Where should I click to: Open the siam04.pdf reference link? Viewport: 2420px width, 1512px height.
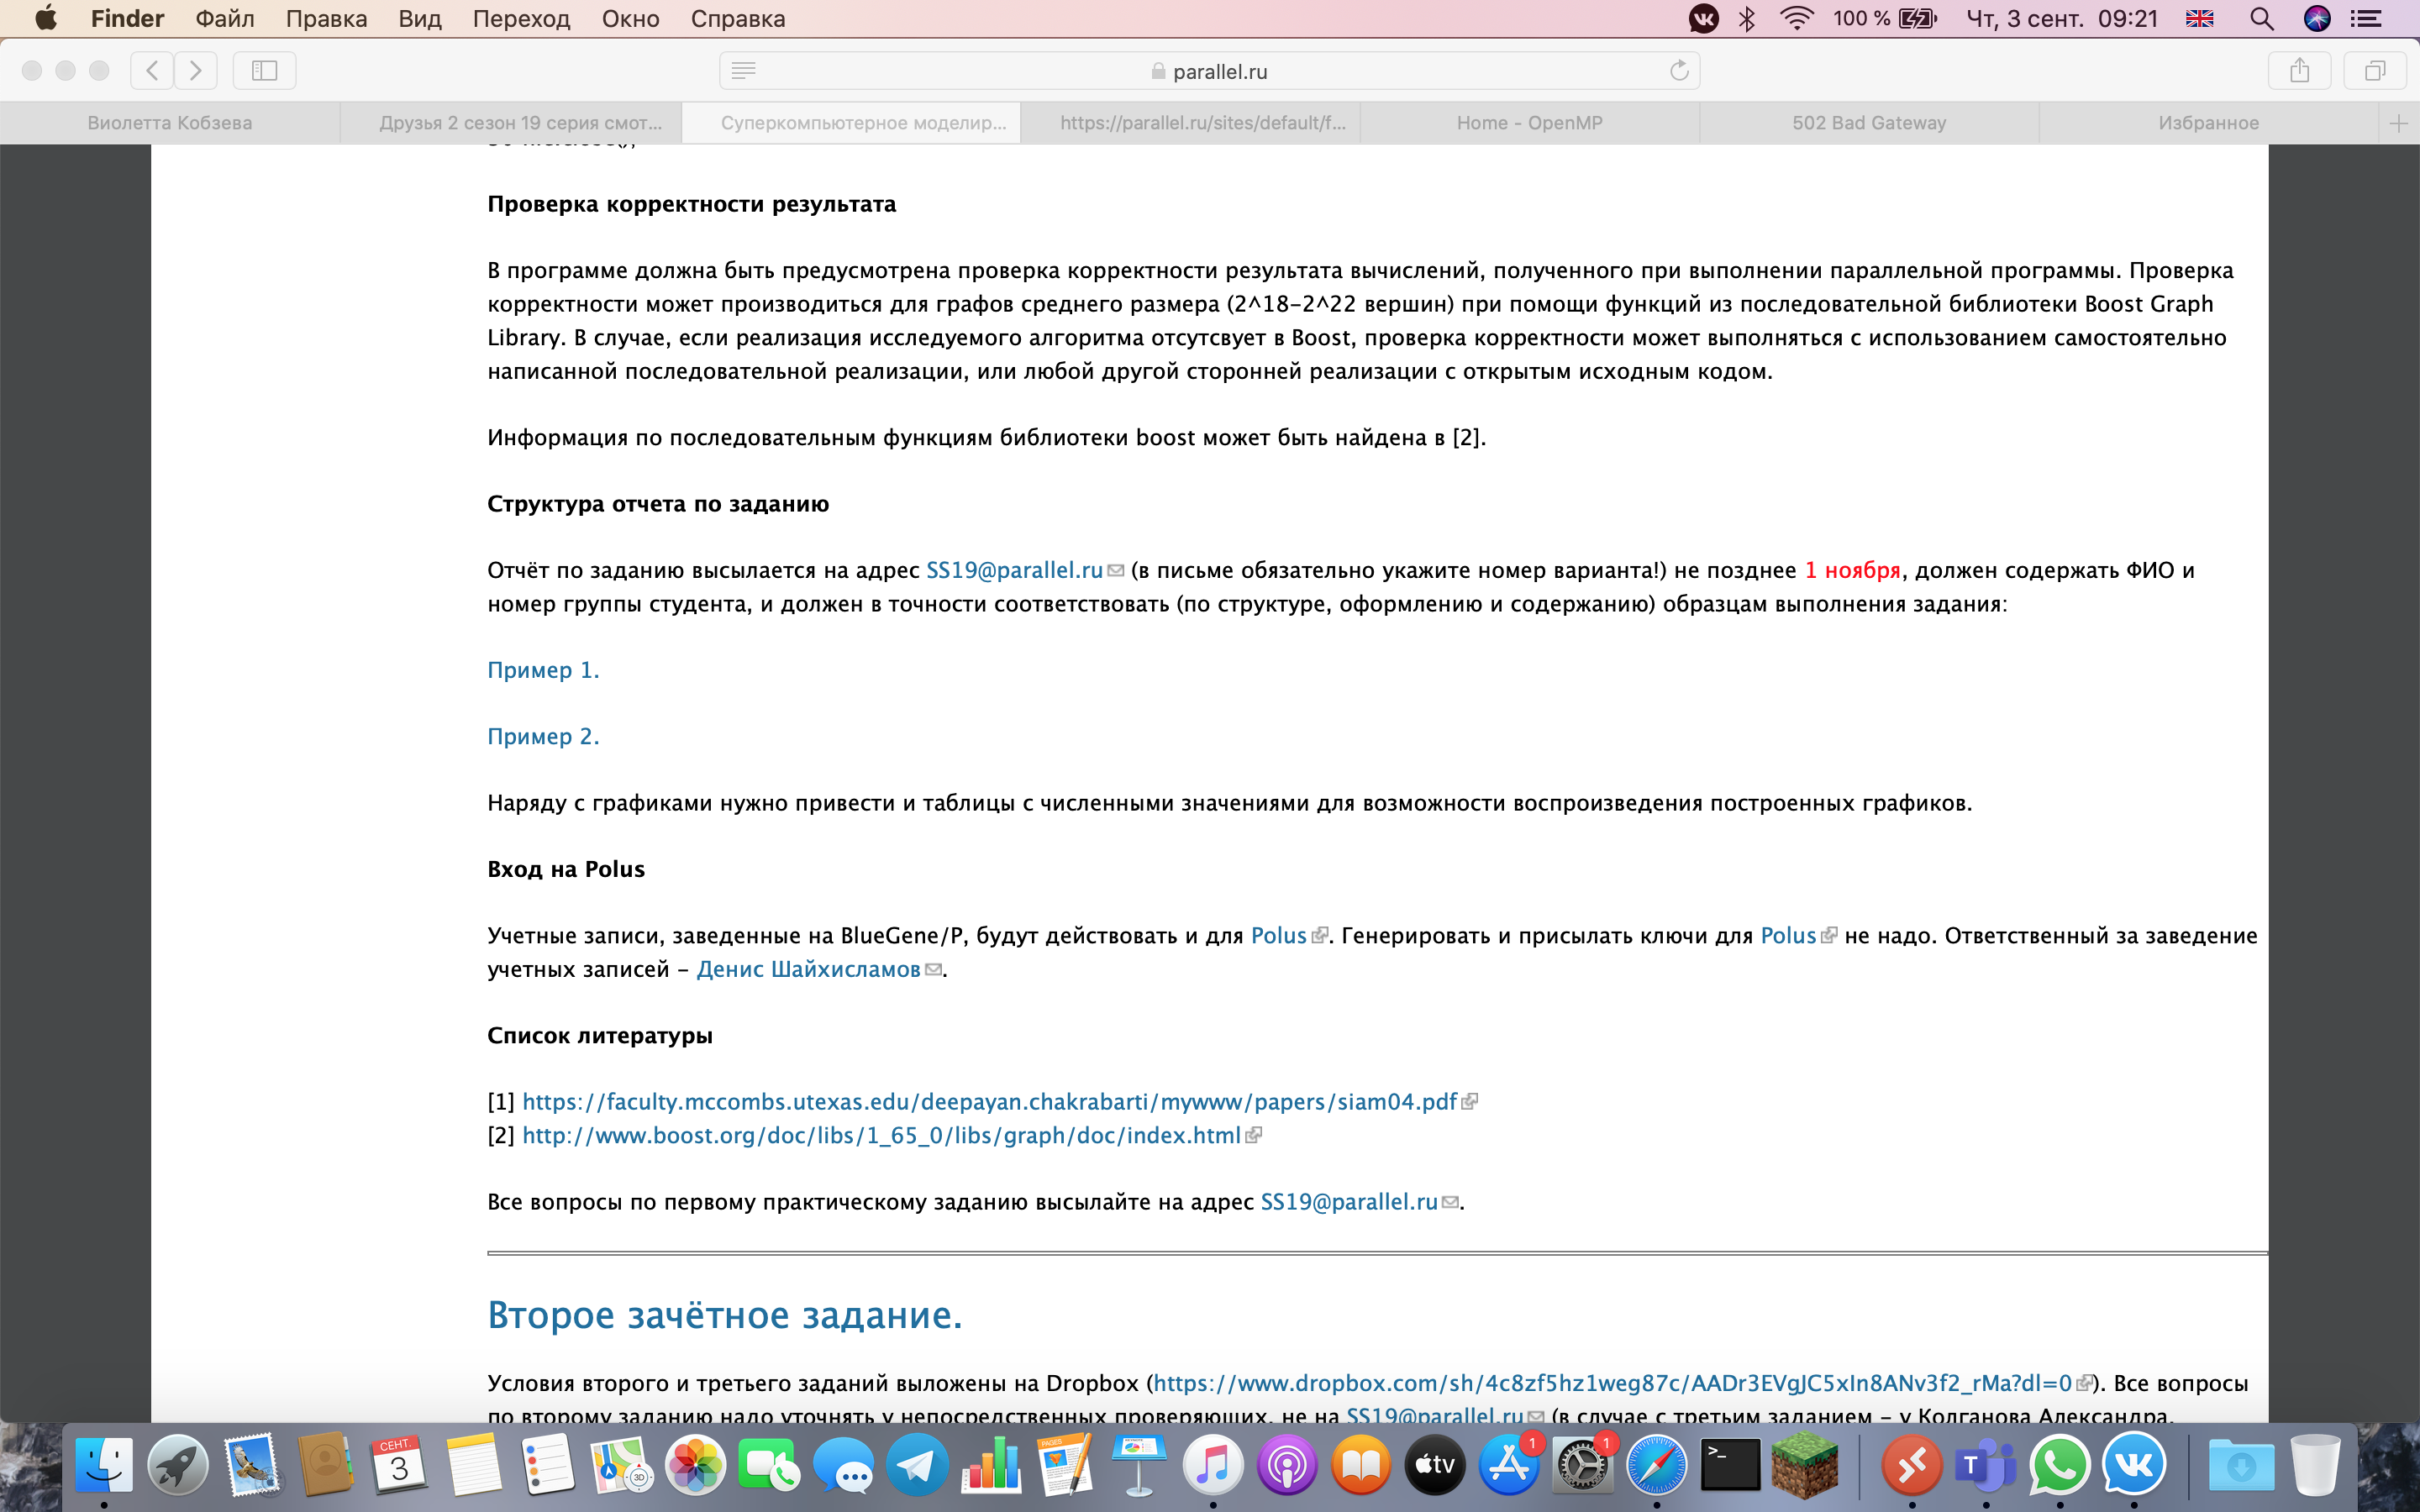[989, 1101]
